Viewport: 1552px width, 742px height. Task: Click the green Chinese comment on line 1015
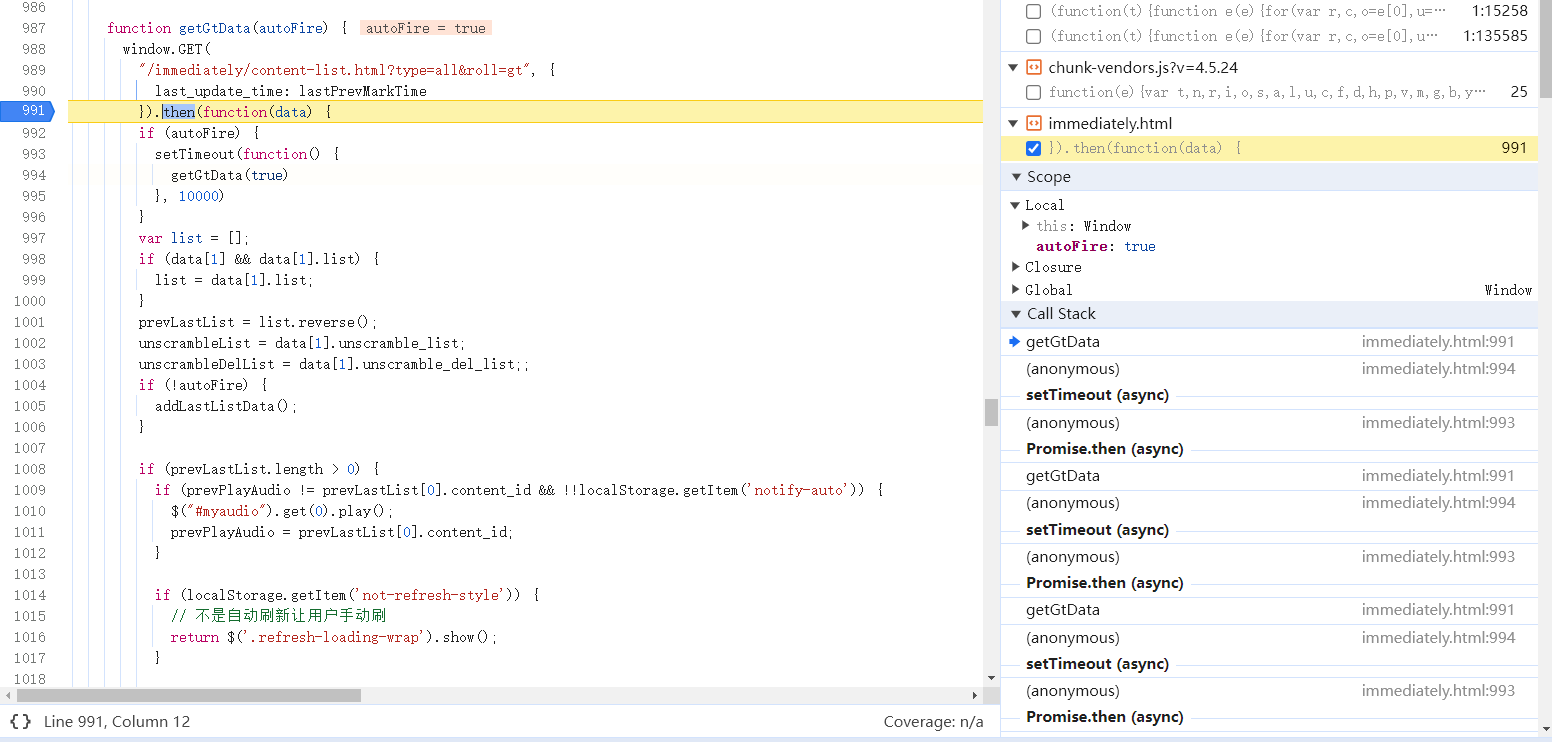(278, 616)
